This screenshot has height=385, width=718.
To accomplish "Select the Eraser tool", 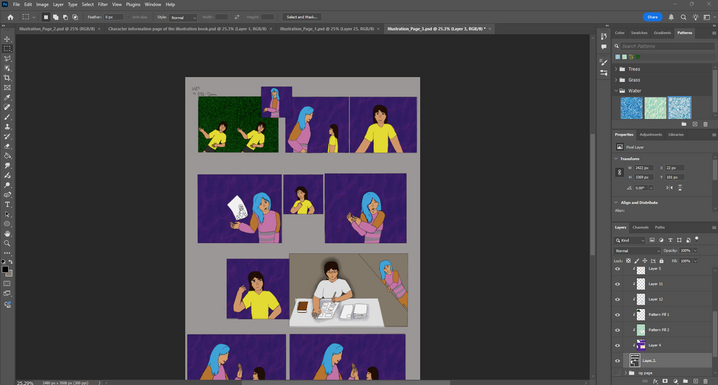I will pyautogui.click(x=7, y=146).
